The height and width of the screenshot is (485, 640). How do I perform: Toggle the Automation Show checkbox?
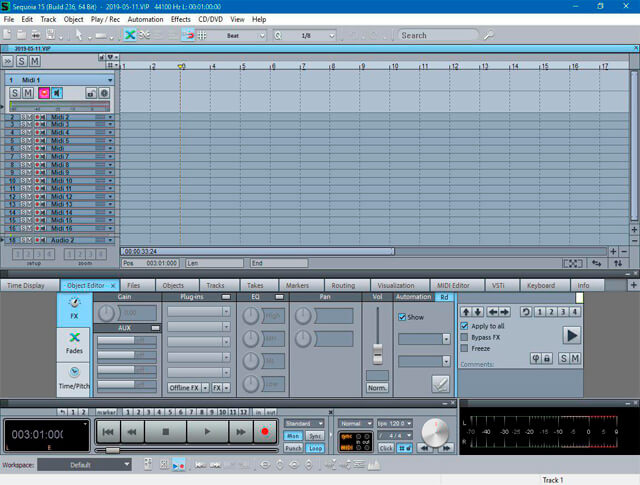click(x=403, y=317)
